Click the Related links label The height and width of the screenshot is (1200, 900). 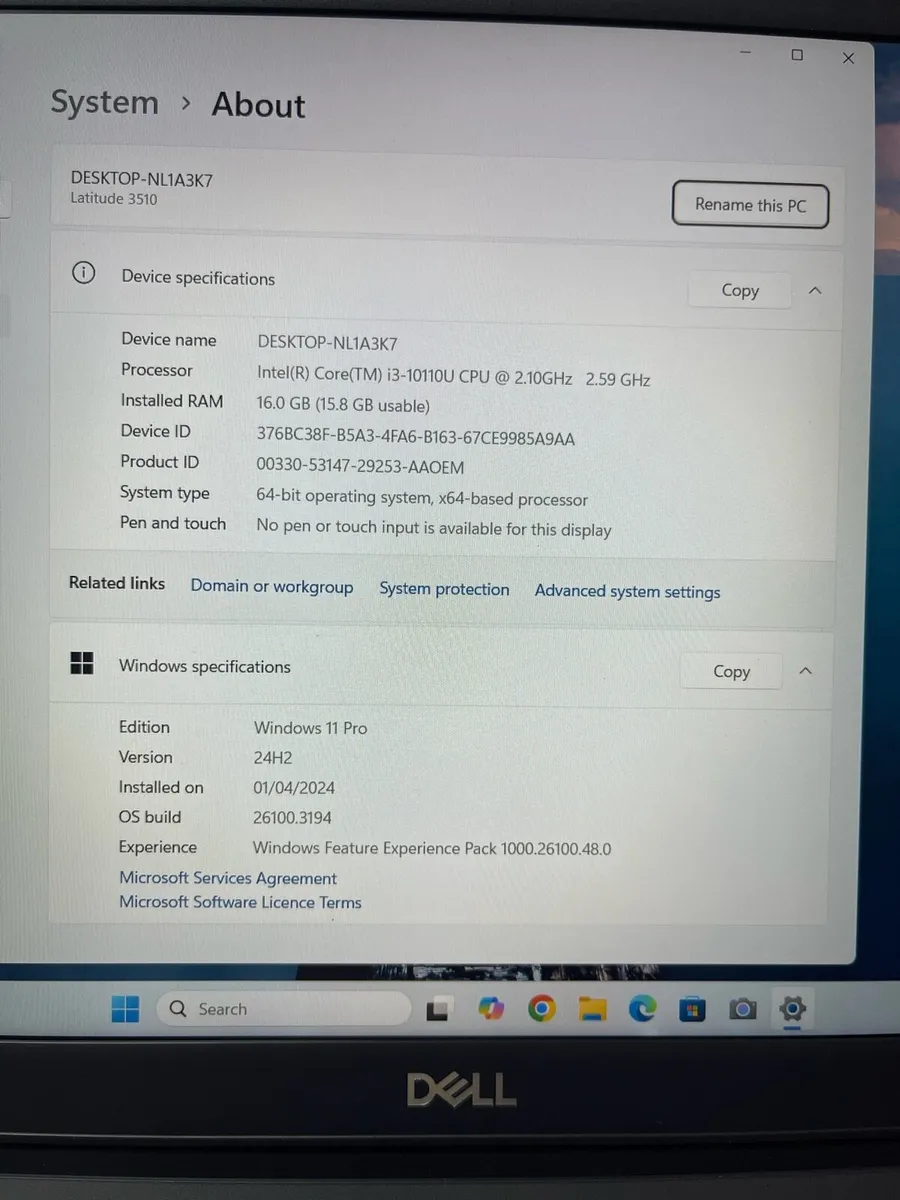117,583
